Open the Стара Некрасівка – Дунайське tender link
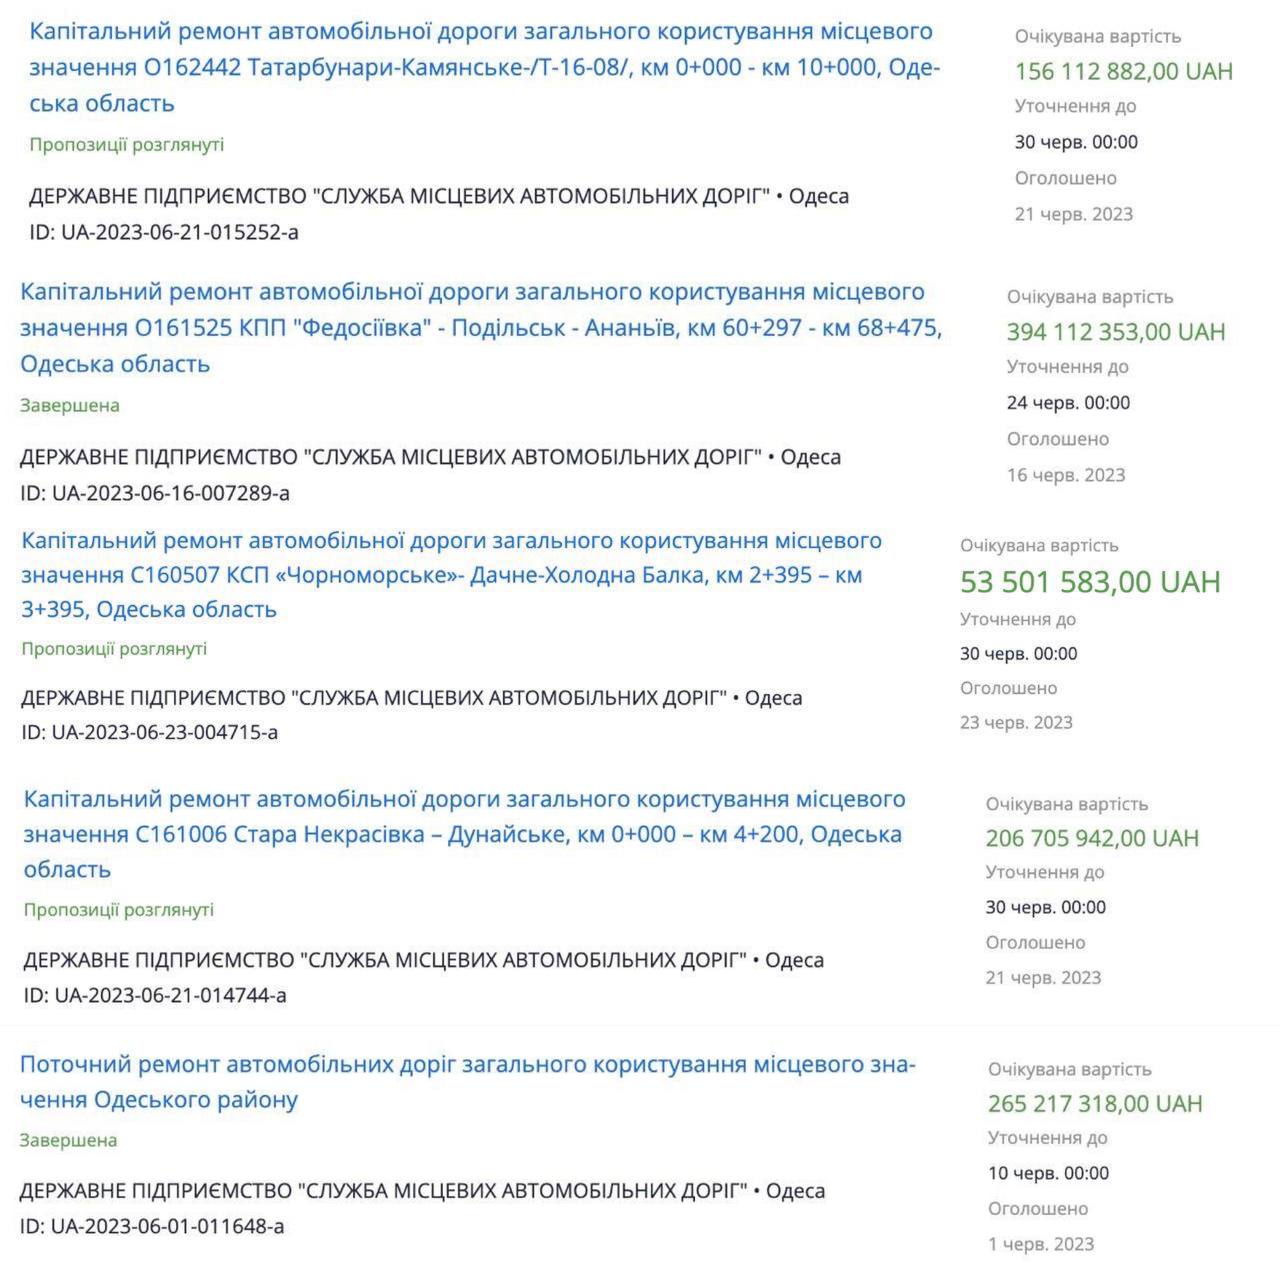This screenshot has width=1280, height=1280. pos(463,833)
